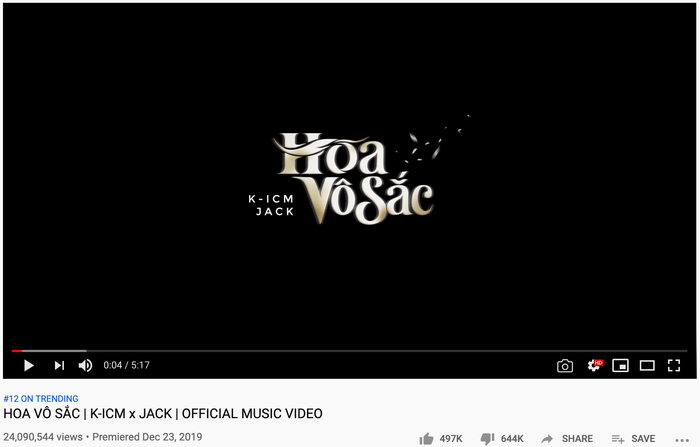Skip to the next video
The height and width of the screenshot is (447, 700).
click(59, 366)
